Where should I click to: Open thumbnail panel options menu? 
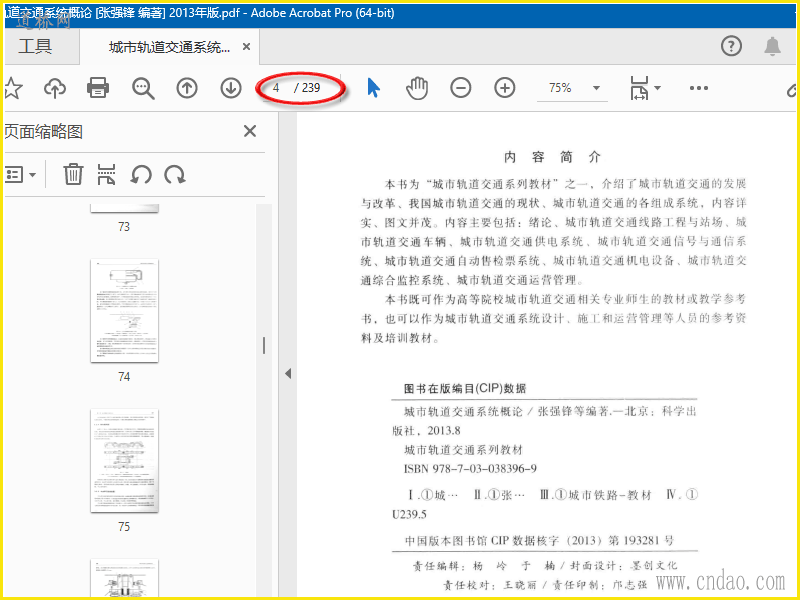pyautogui.click(x=20, y=174)
